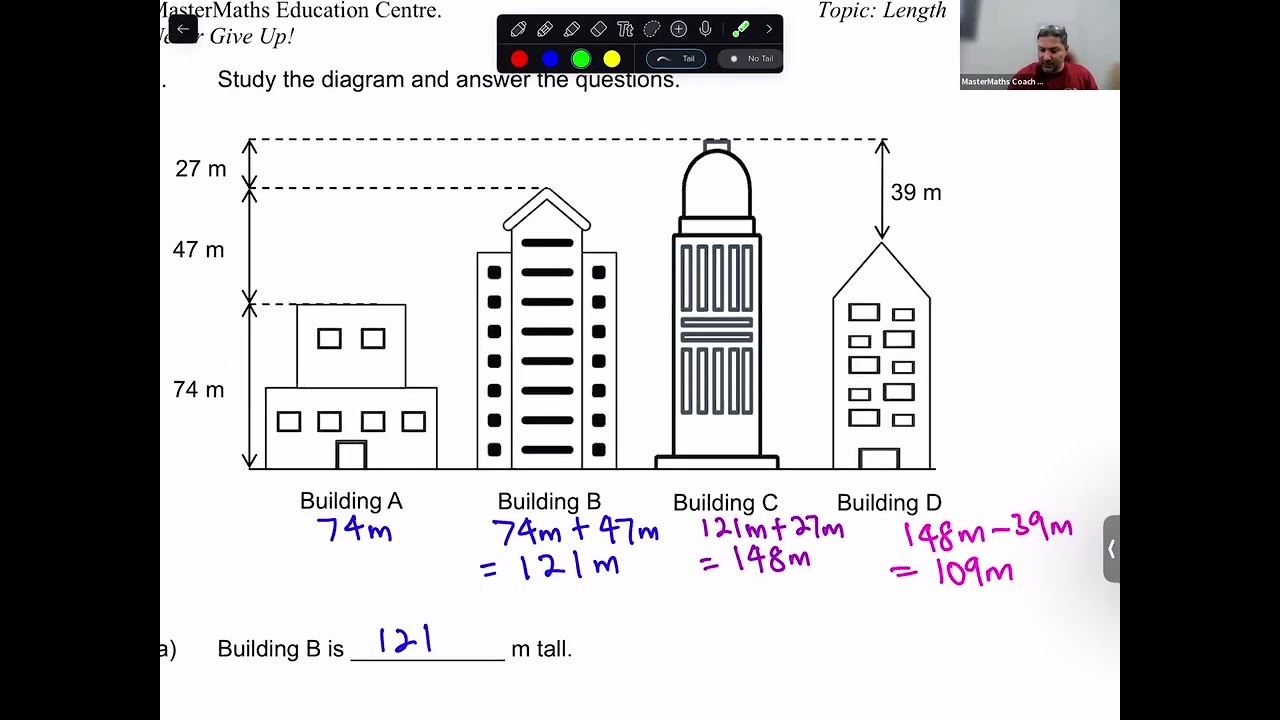Click the 'Building D' label

point(889,503)
